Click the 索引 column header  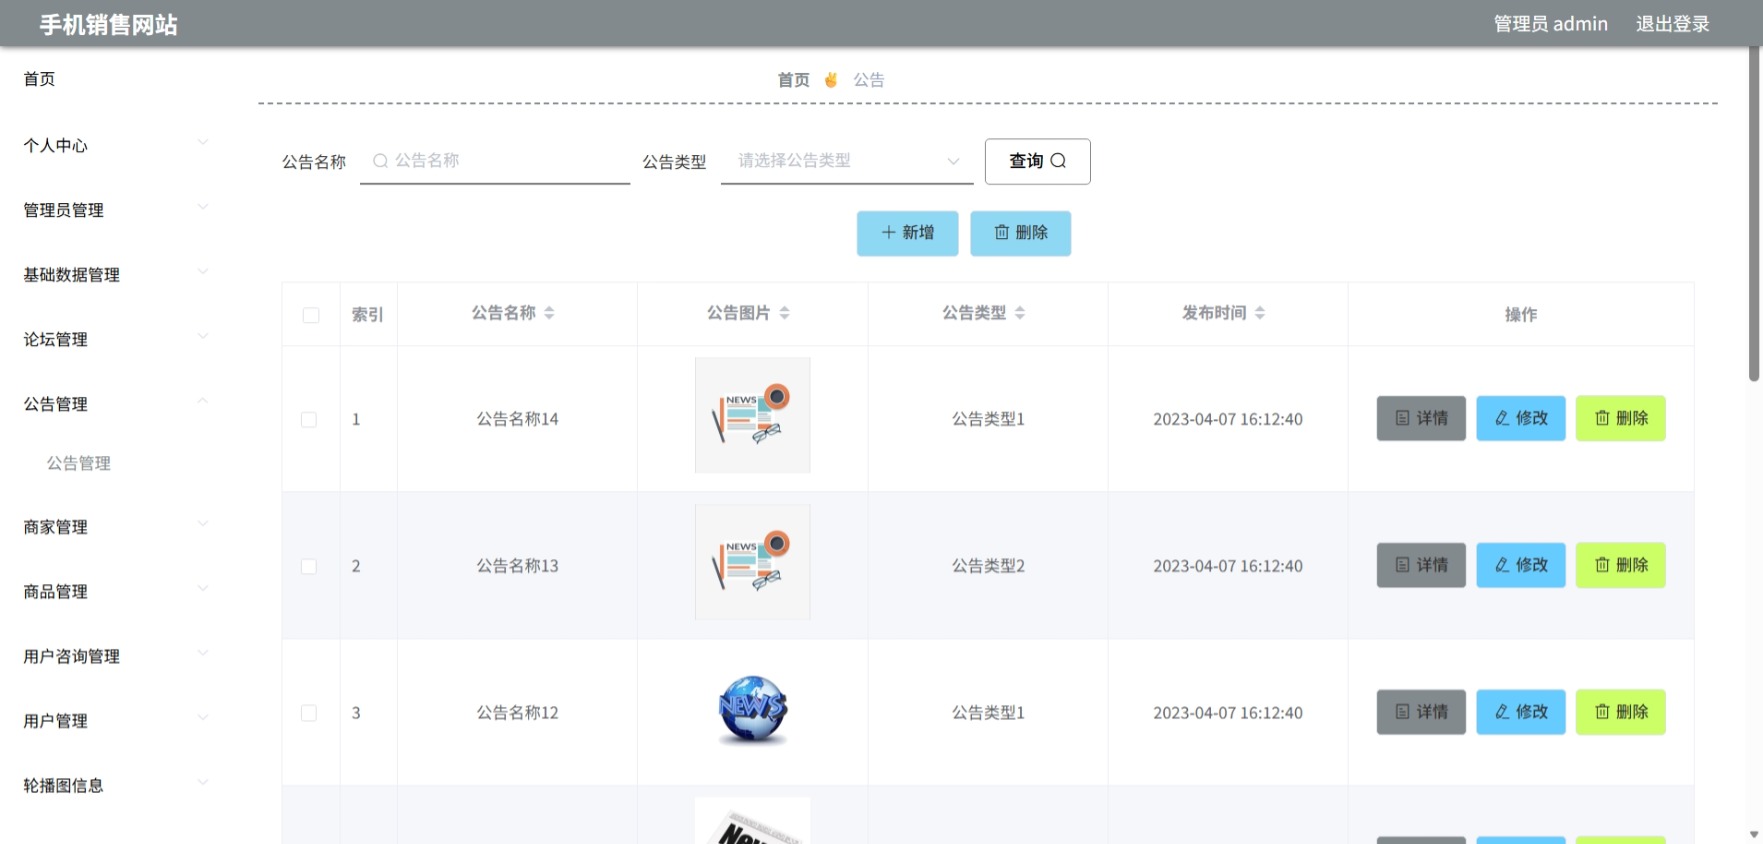coord(368,314)
